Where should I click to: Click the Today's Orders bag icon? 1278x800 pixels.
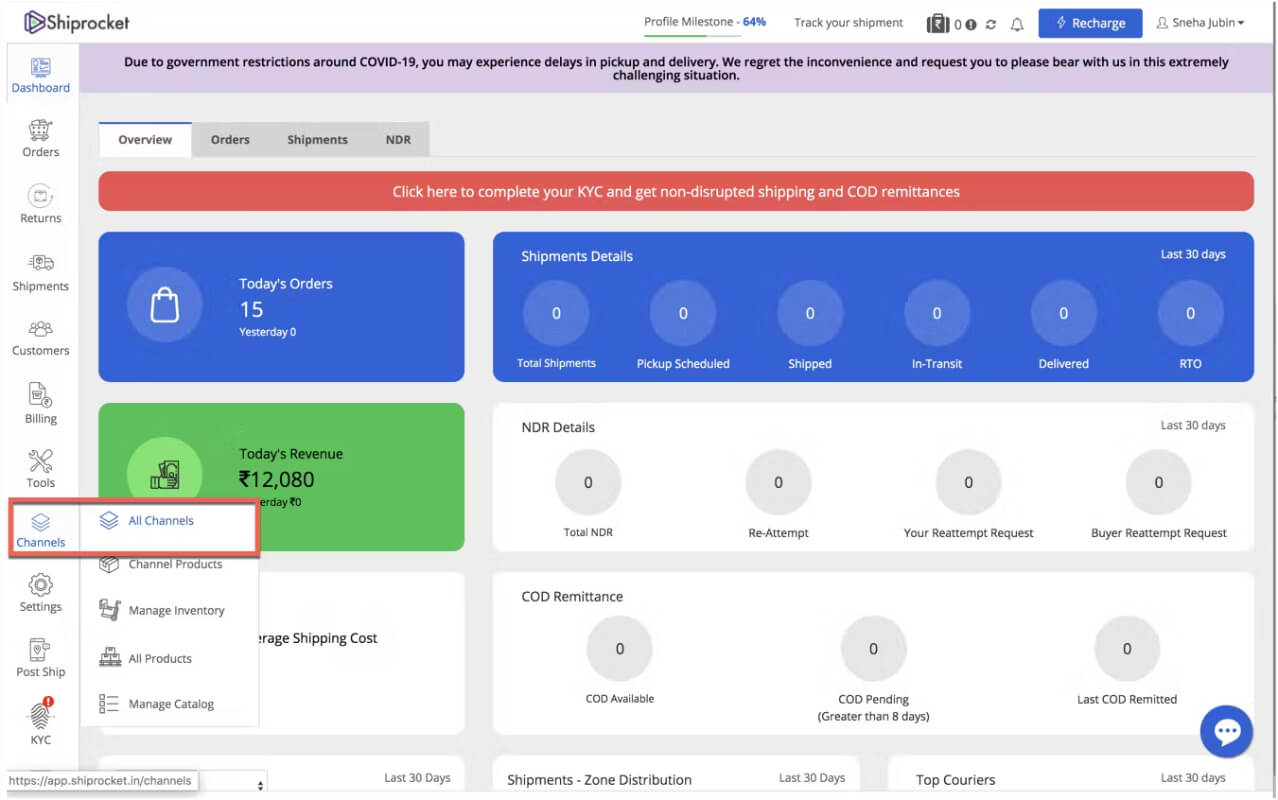tap(165, 306)
